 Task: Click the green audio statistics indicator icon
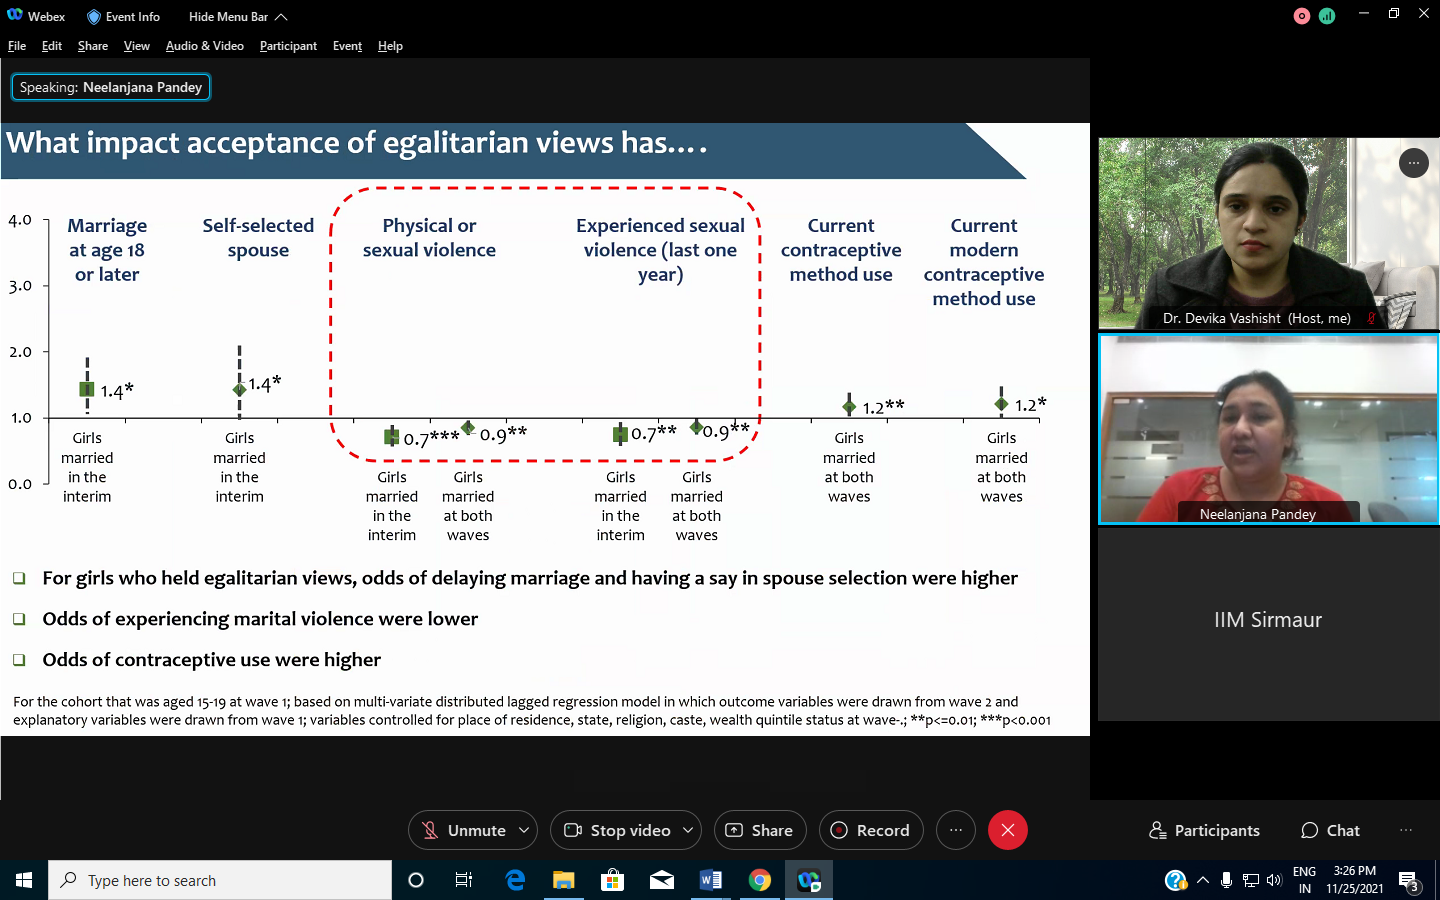click(1327, 16)
